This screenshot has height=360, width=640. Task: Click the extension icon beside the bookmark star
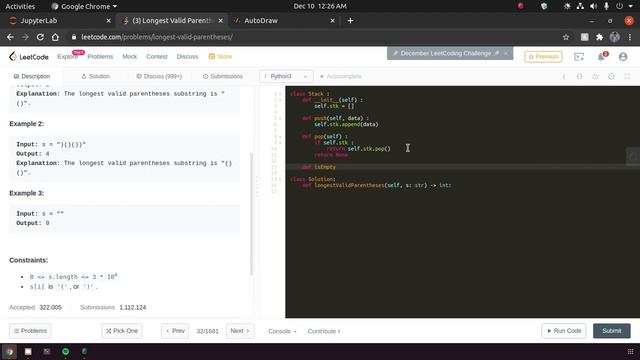584,37
